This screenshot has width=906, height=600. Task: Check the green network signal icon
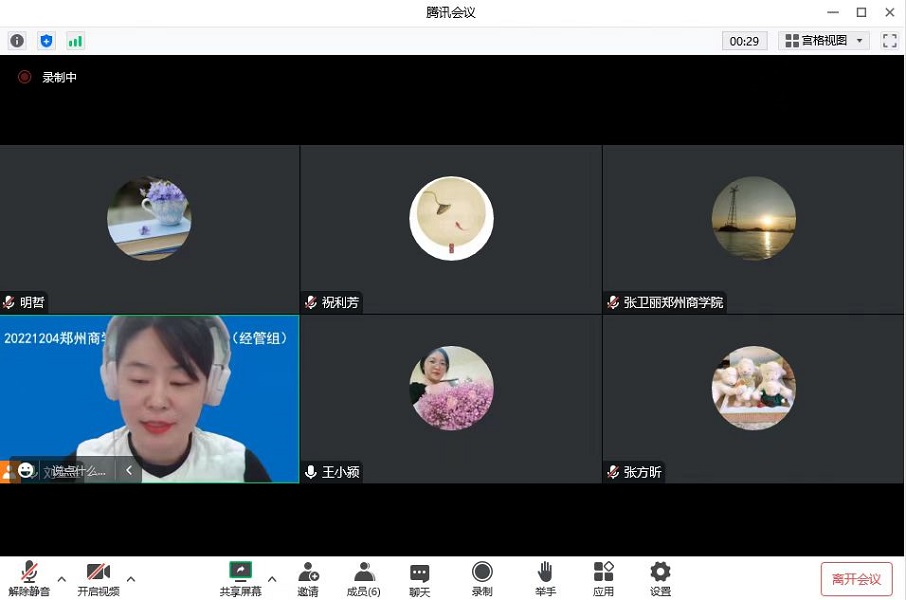pos(75,41)
